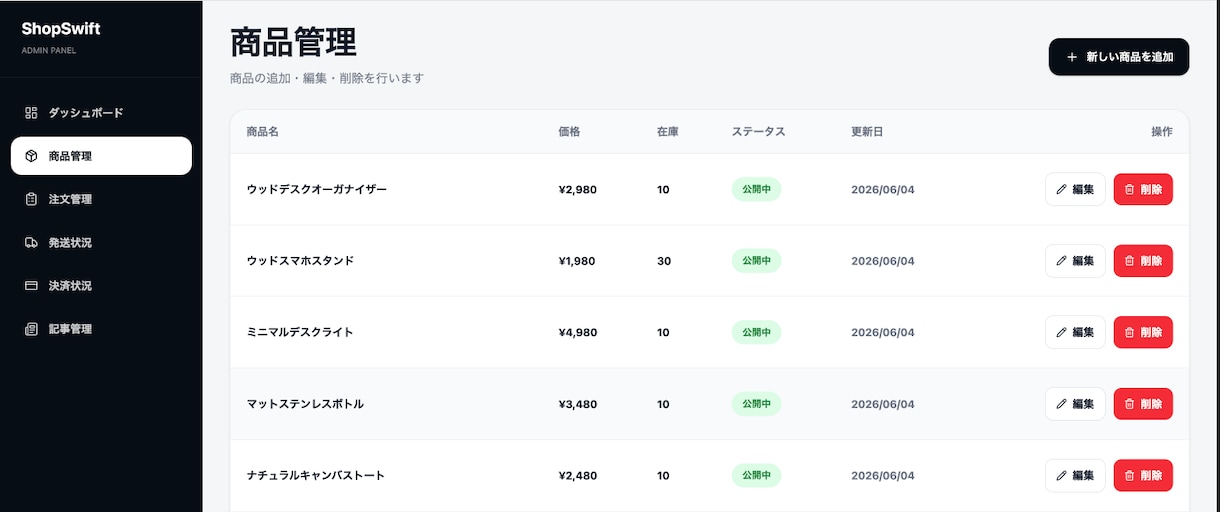Click the ADMIN PANEL label
Viewport: 1220px width, 512px height.
coord(49,50)
